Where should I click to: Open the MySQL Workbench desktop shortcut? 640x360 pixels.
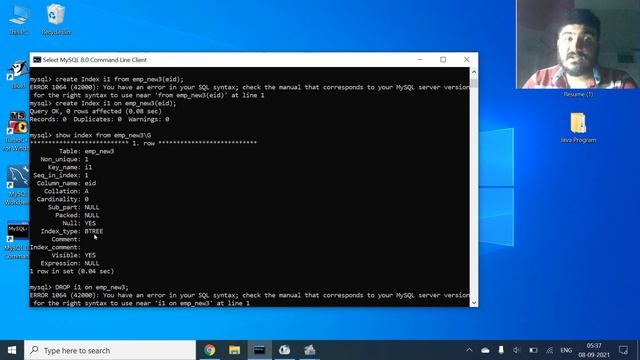coord(18,185)
